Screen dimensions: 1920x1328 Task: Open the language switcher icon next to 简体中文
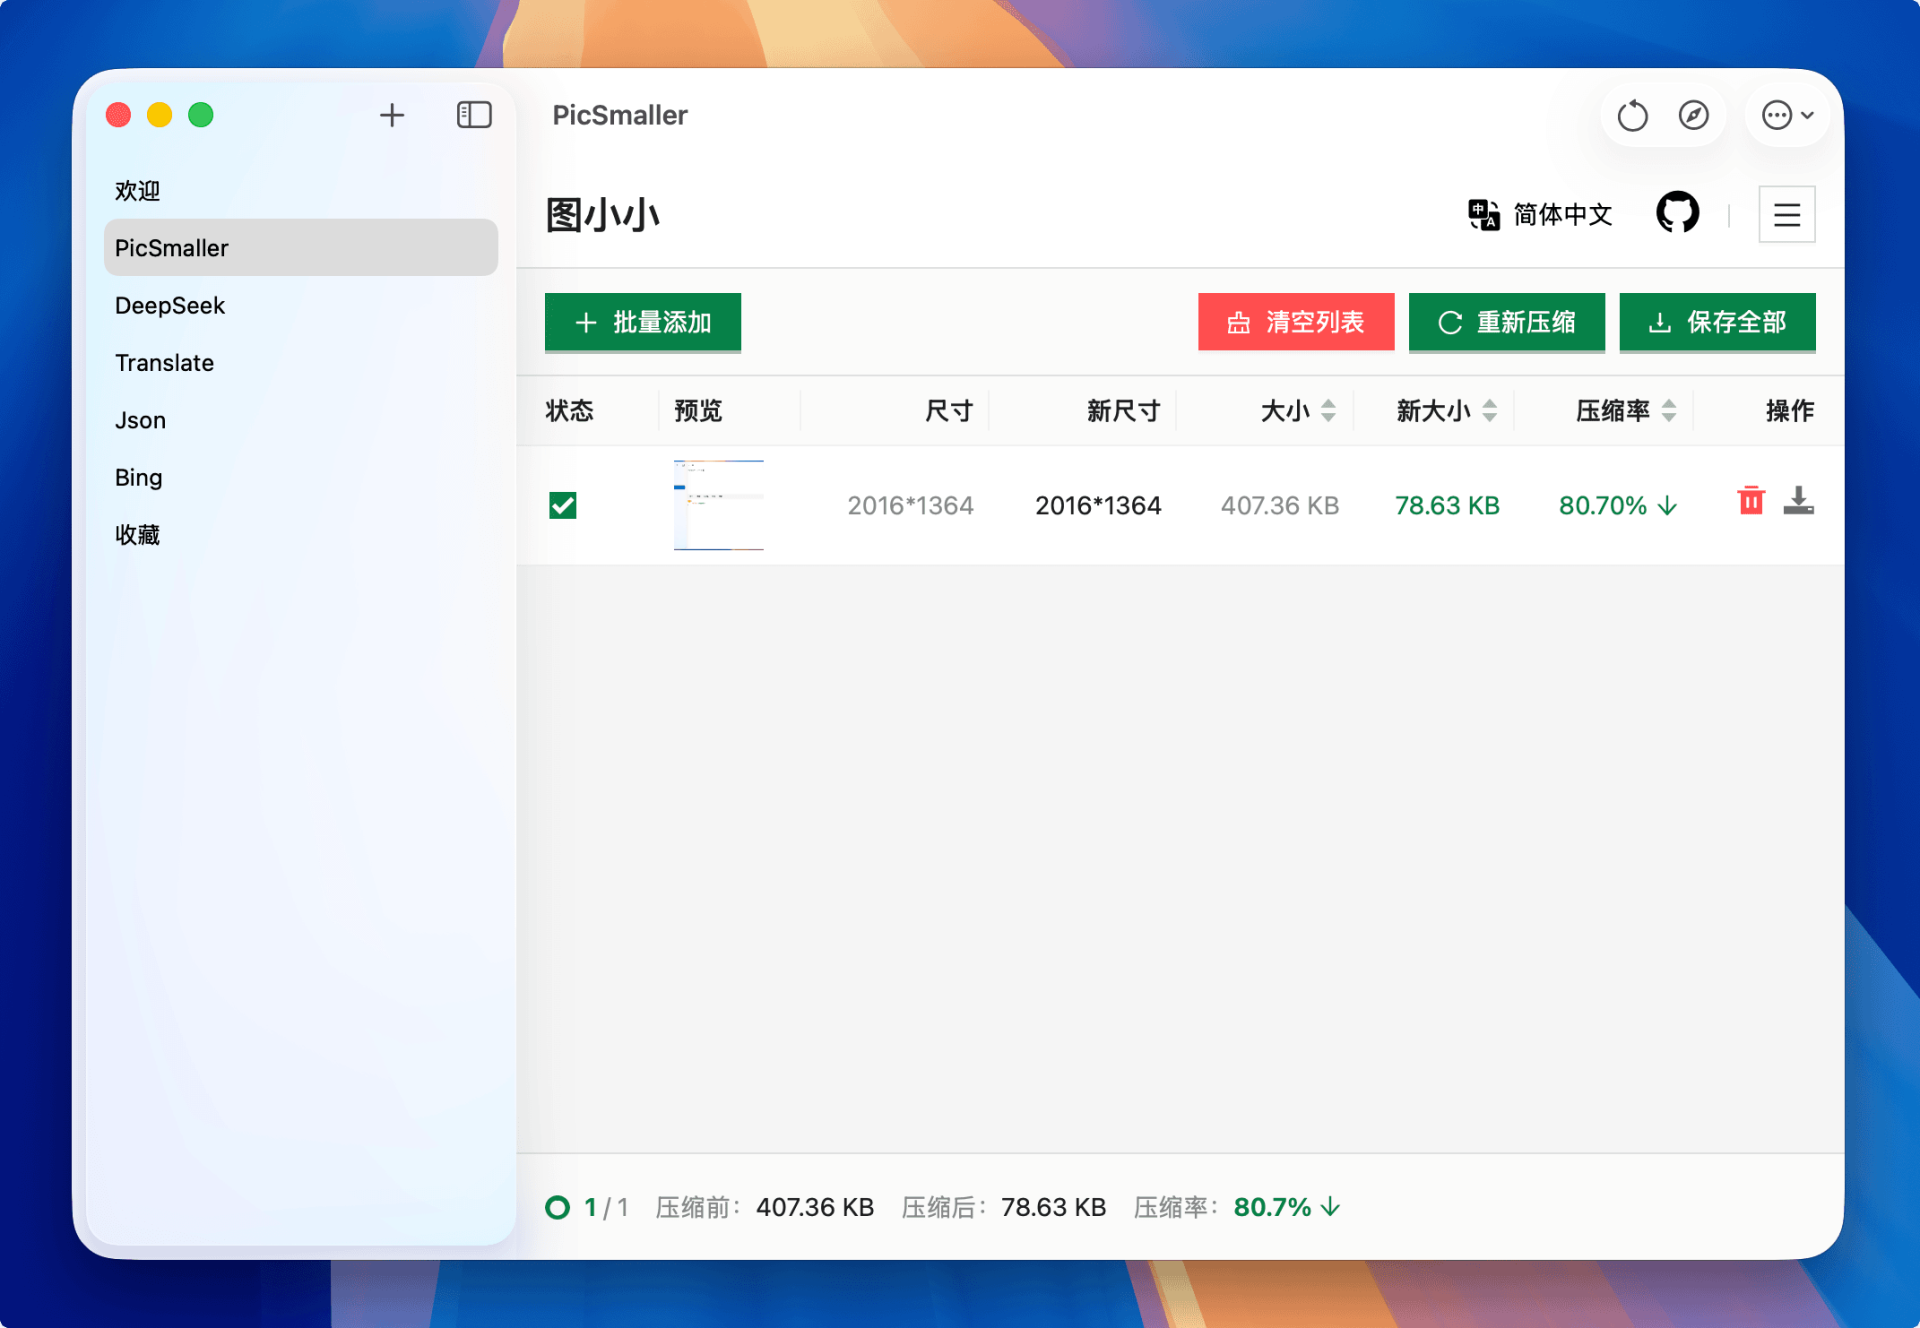coord(1484,213)
